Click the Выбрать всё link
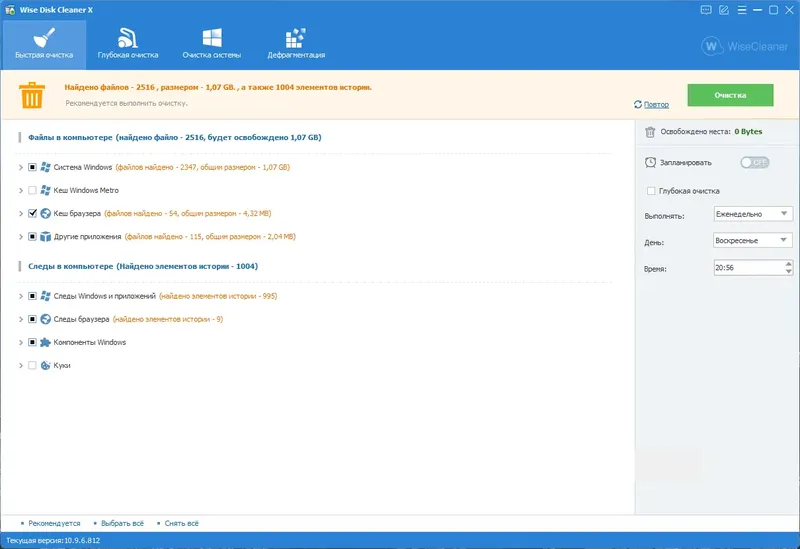 coord(122,523)
